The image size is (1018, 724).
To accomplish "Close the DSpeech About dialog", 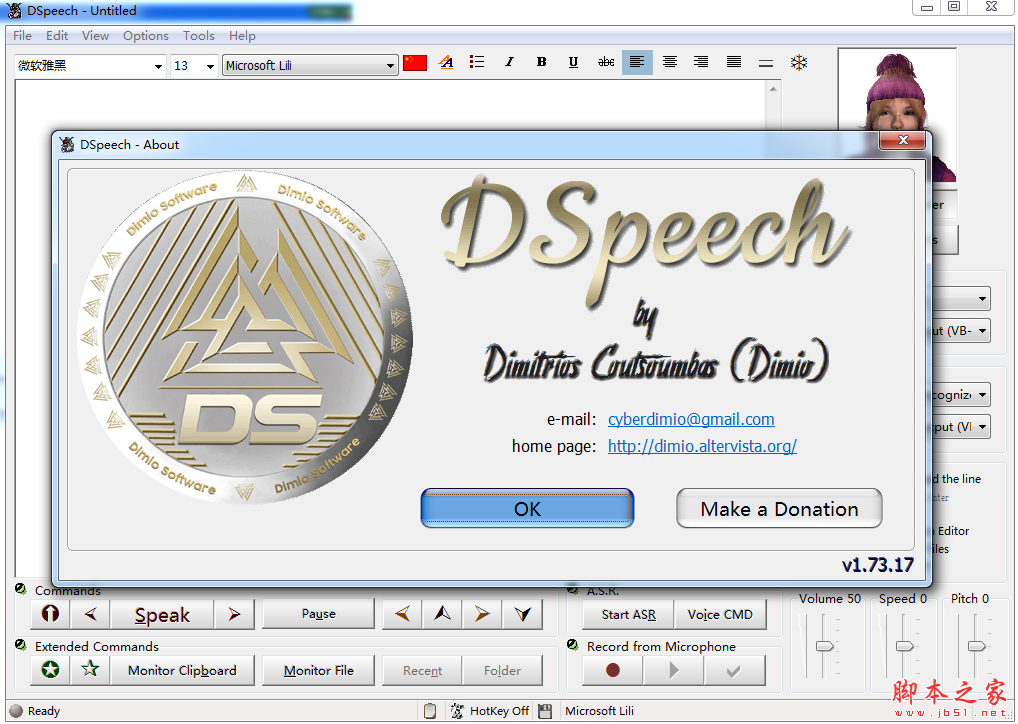I will tap(902, 140).
